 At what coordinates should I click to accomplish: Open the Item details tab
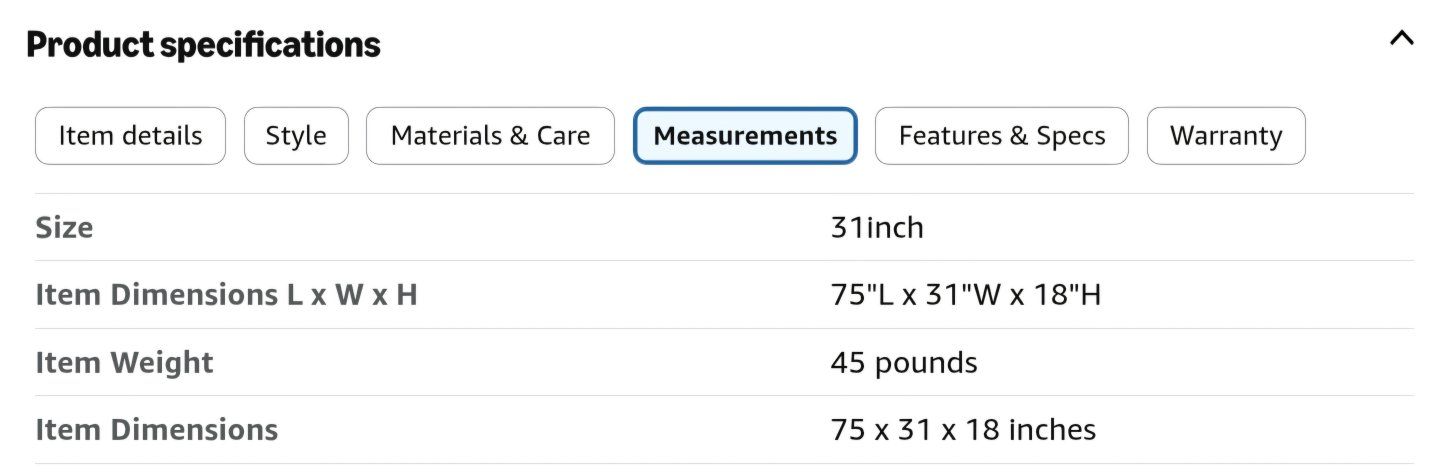pyautogui.click(x=130, y=136)
